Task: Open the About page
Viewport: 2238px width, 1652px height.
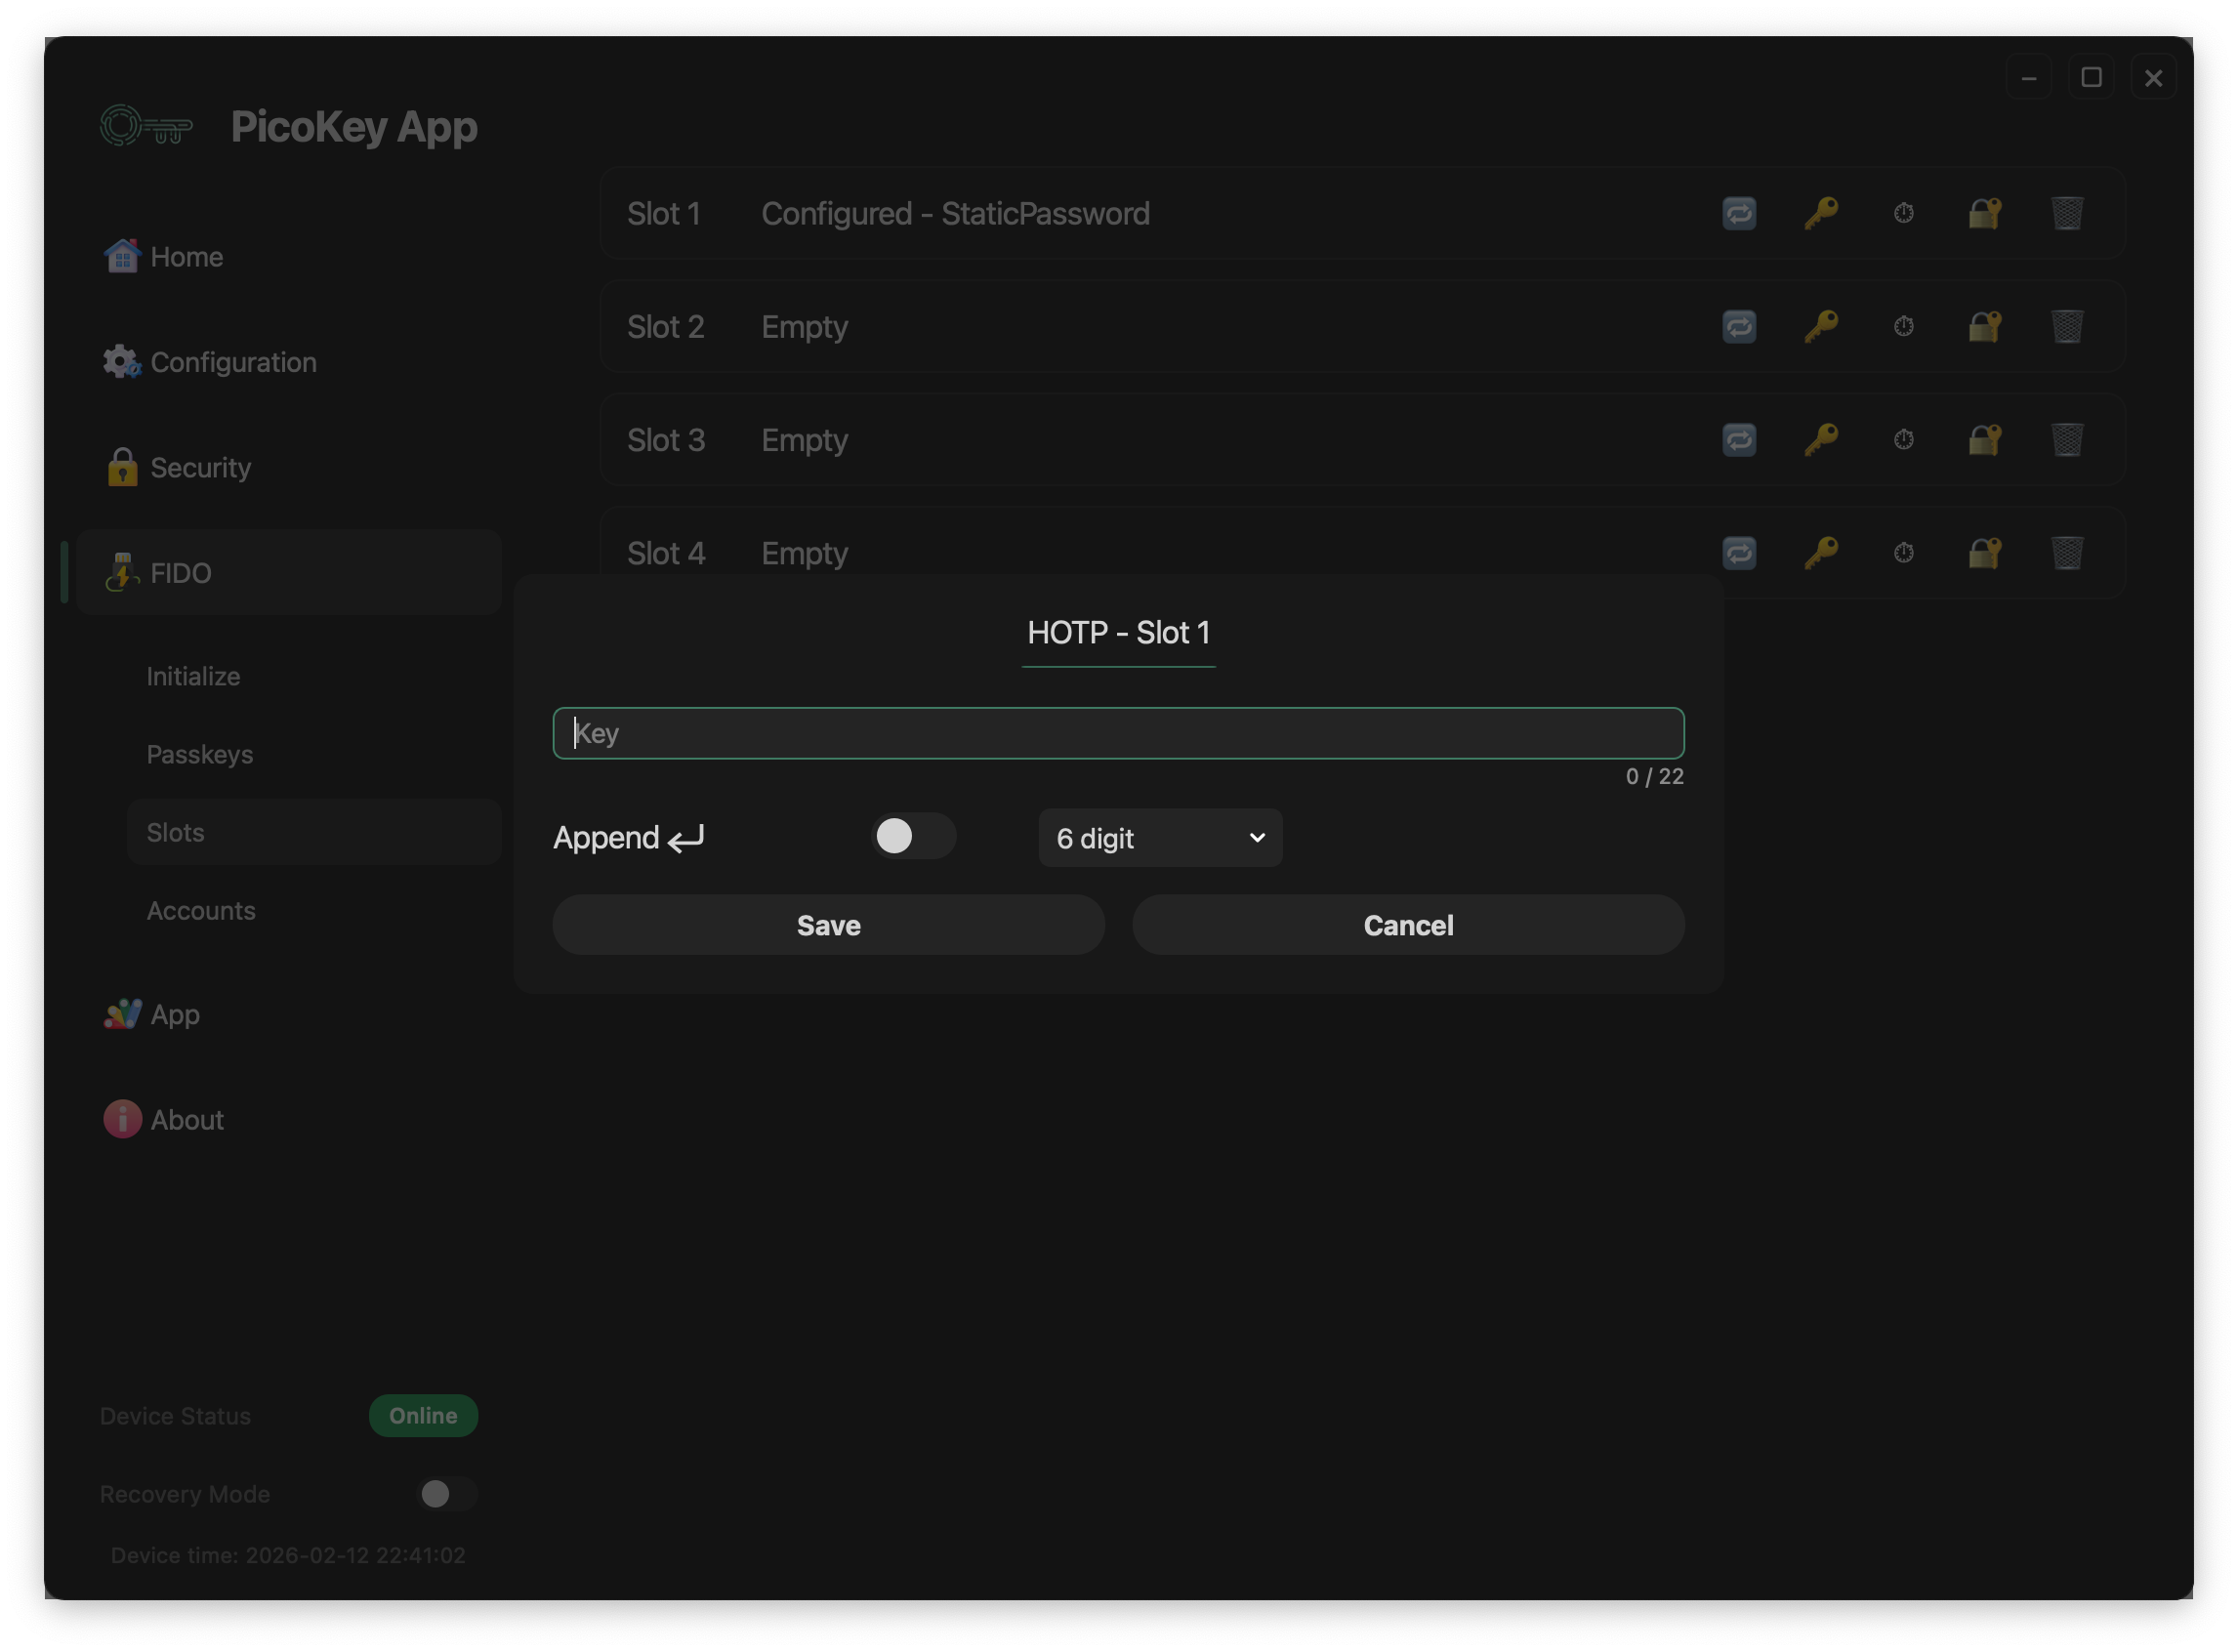Action: pyautogui.click(x=187, y=1119)
